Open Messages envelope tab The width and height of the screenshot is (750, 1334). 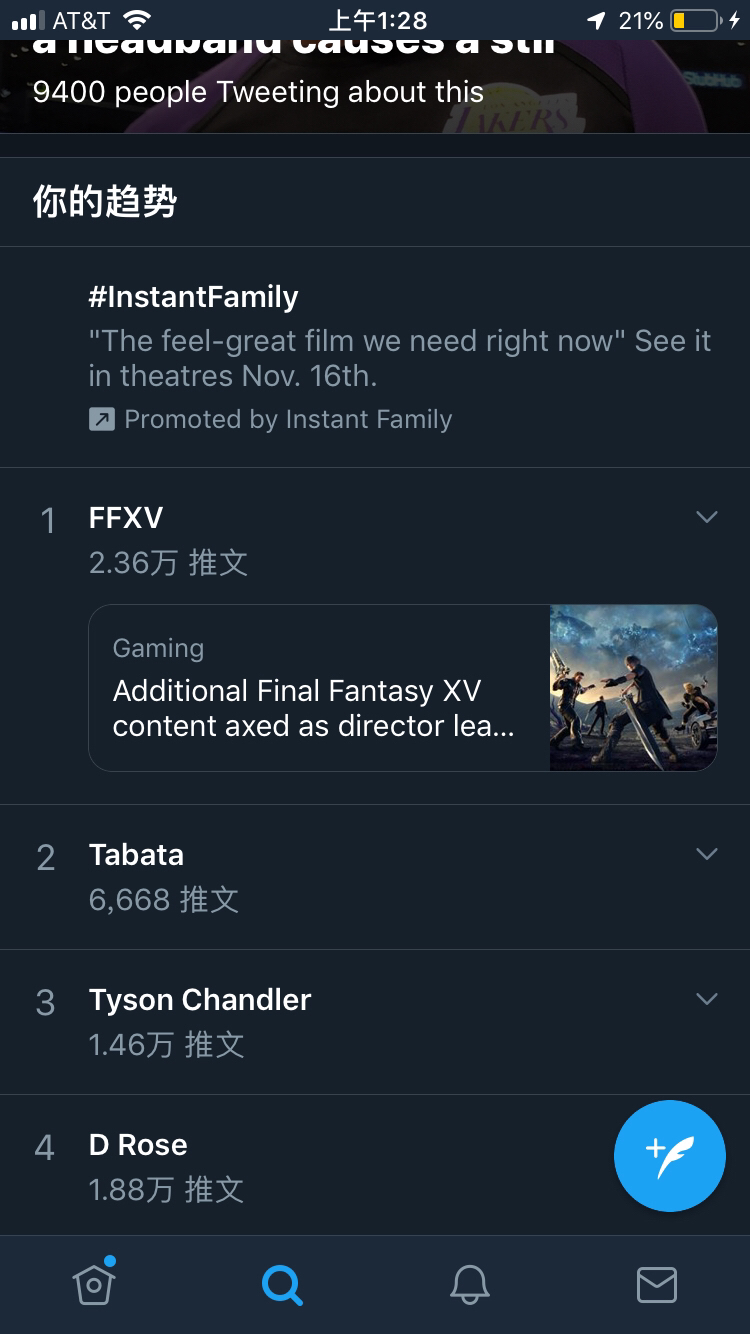pos(656,1283)
